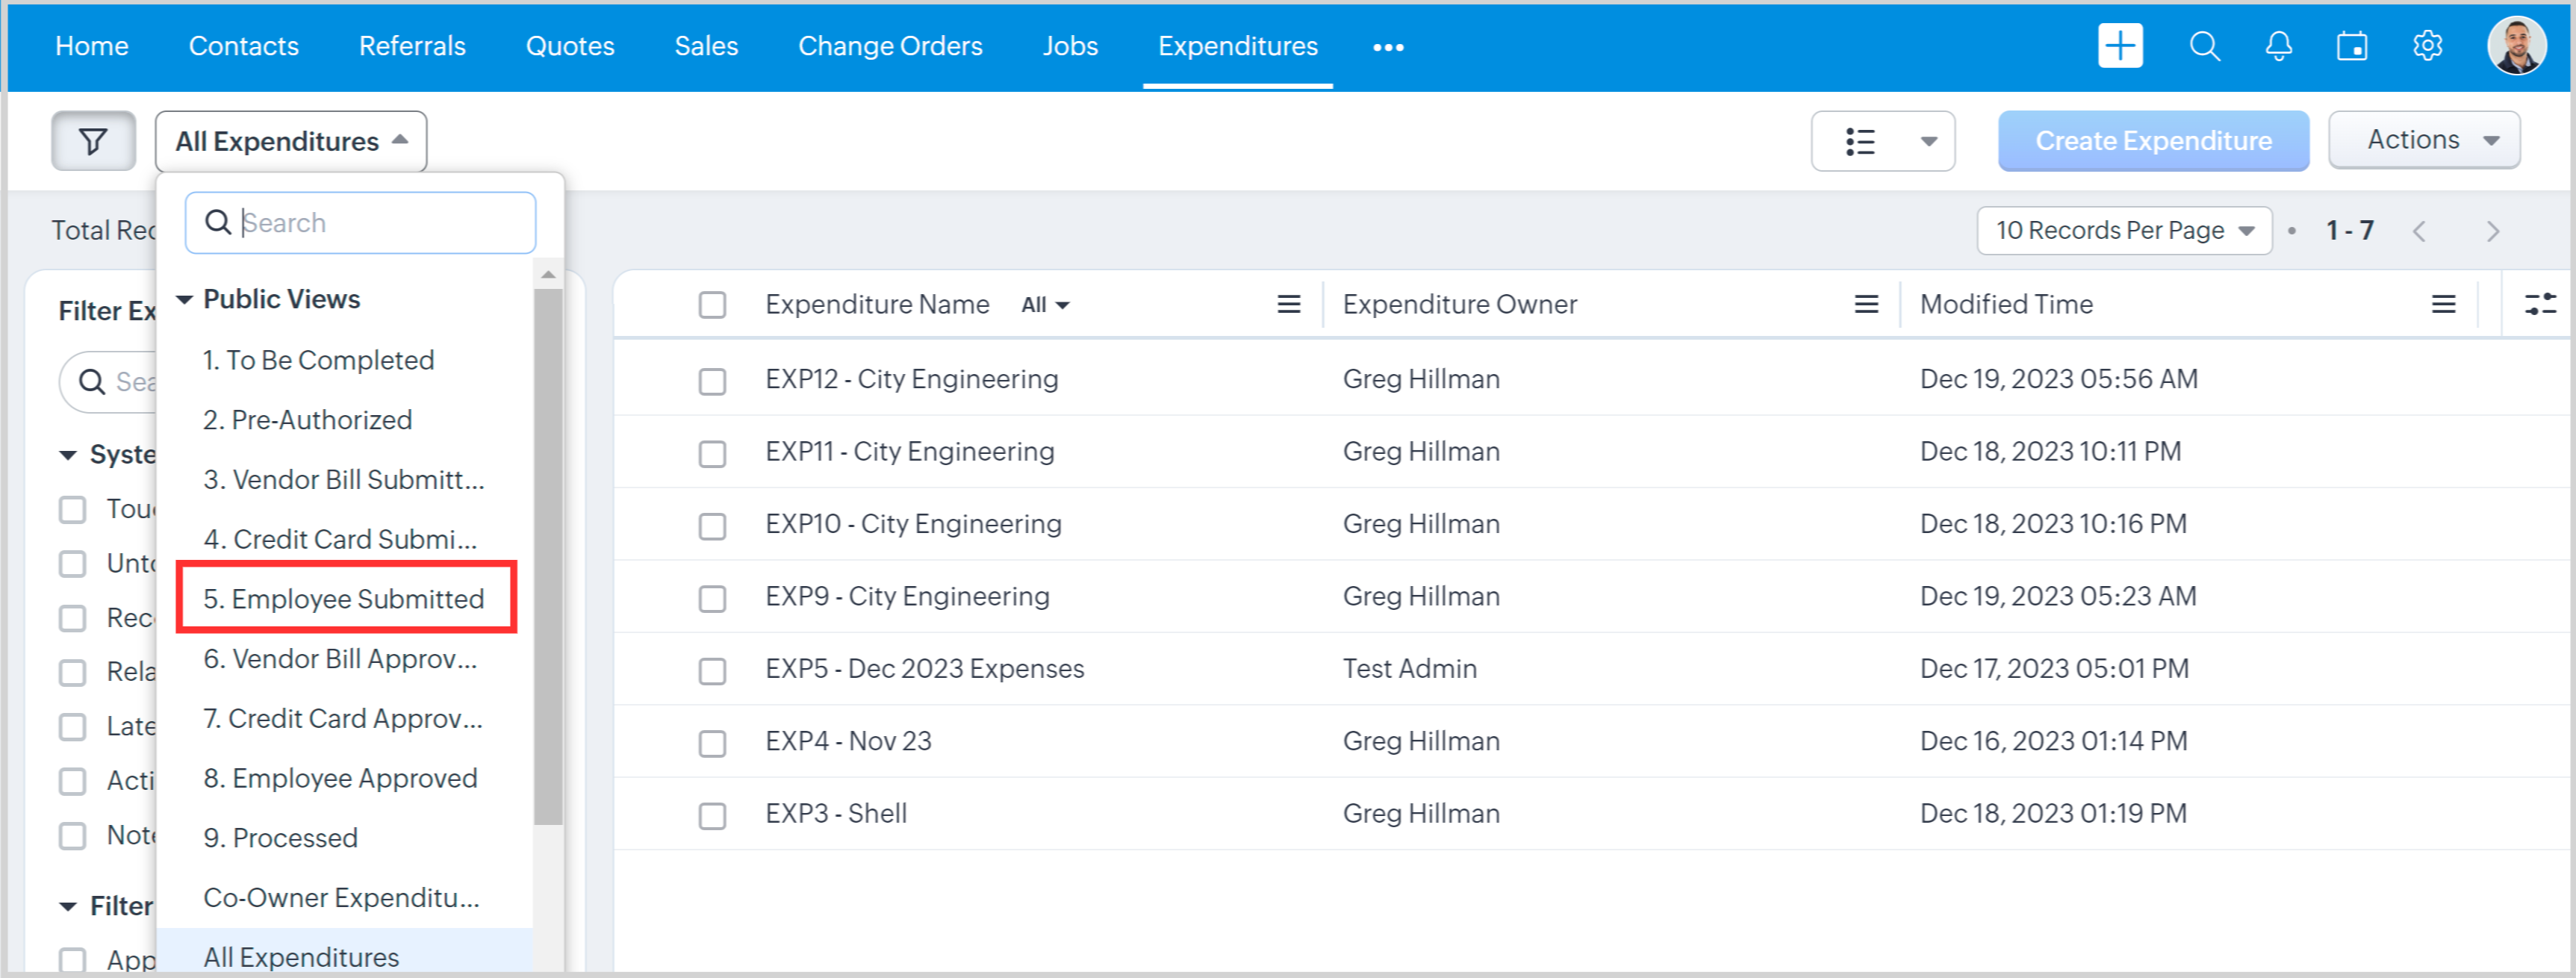Toggle the select-all header checkbox

click(x=712, y=304)
